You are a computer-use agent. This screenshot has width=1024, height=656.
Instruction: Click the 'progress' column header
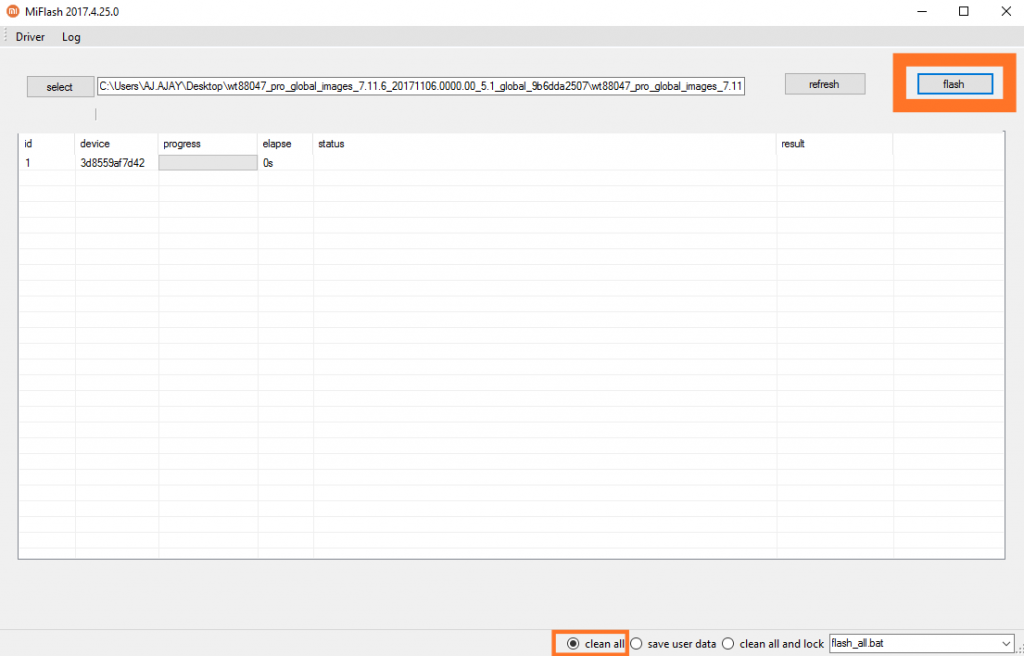[x=208, y=144]
